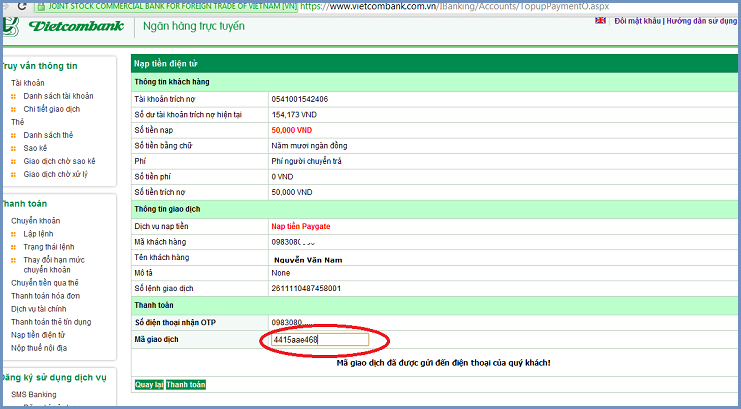Screen dimensions: 741x409
Task: Select 'Danh sách thẻ' sidebar item
Action: point(49,135)
